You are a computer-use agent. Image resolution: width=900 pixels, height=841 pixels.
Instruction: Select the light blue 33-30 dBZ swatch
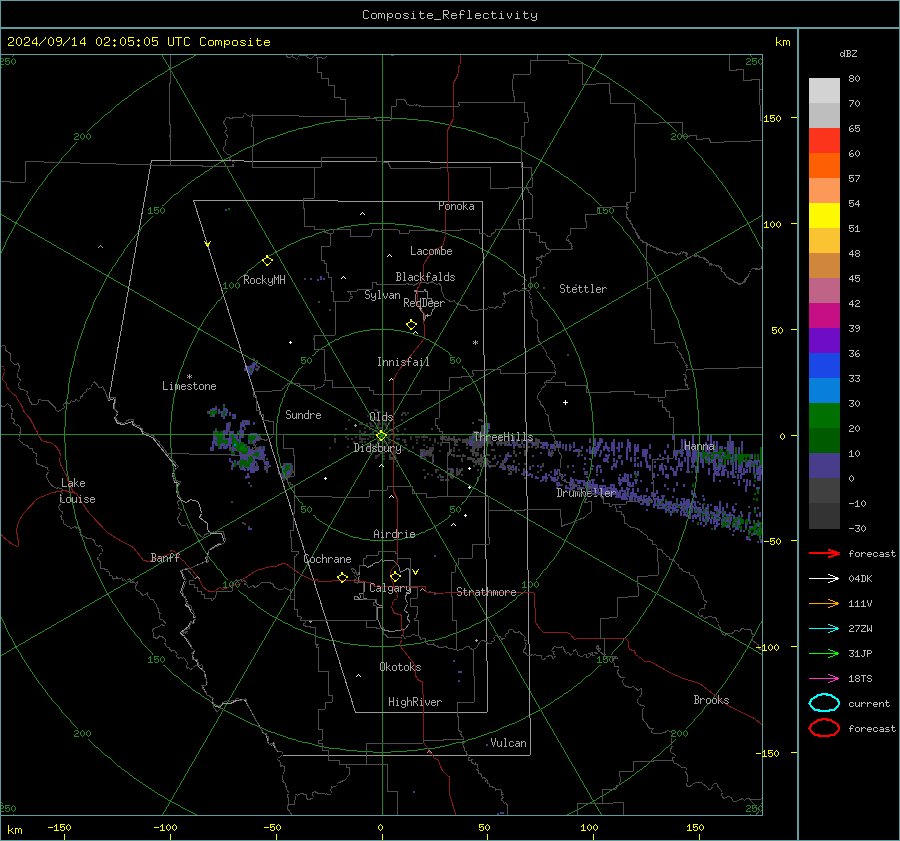click(x=824, y=391)
